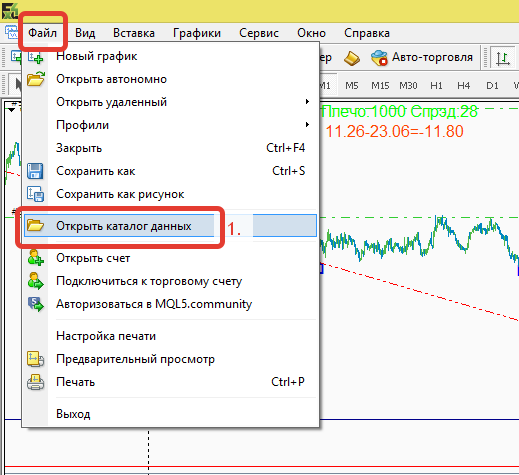Expand the Профили submenu arrow
This screenshot has width=519, height=475.
307,125
